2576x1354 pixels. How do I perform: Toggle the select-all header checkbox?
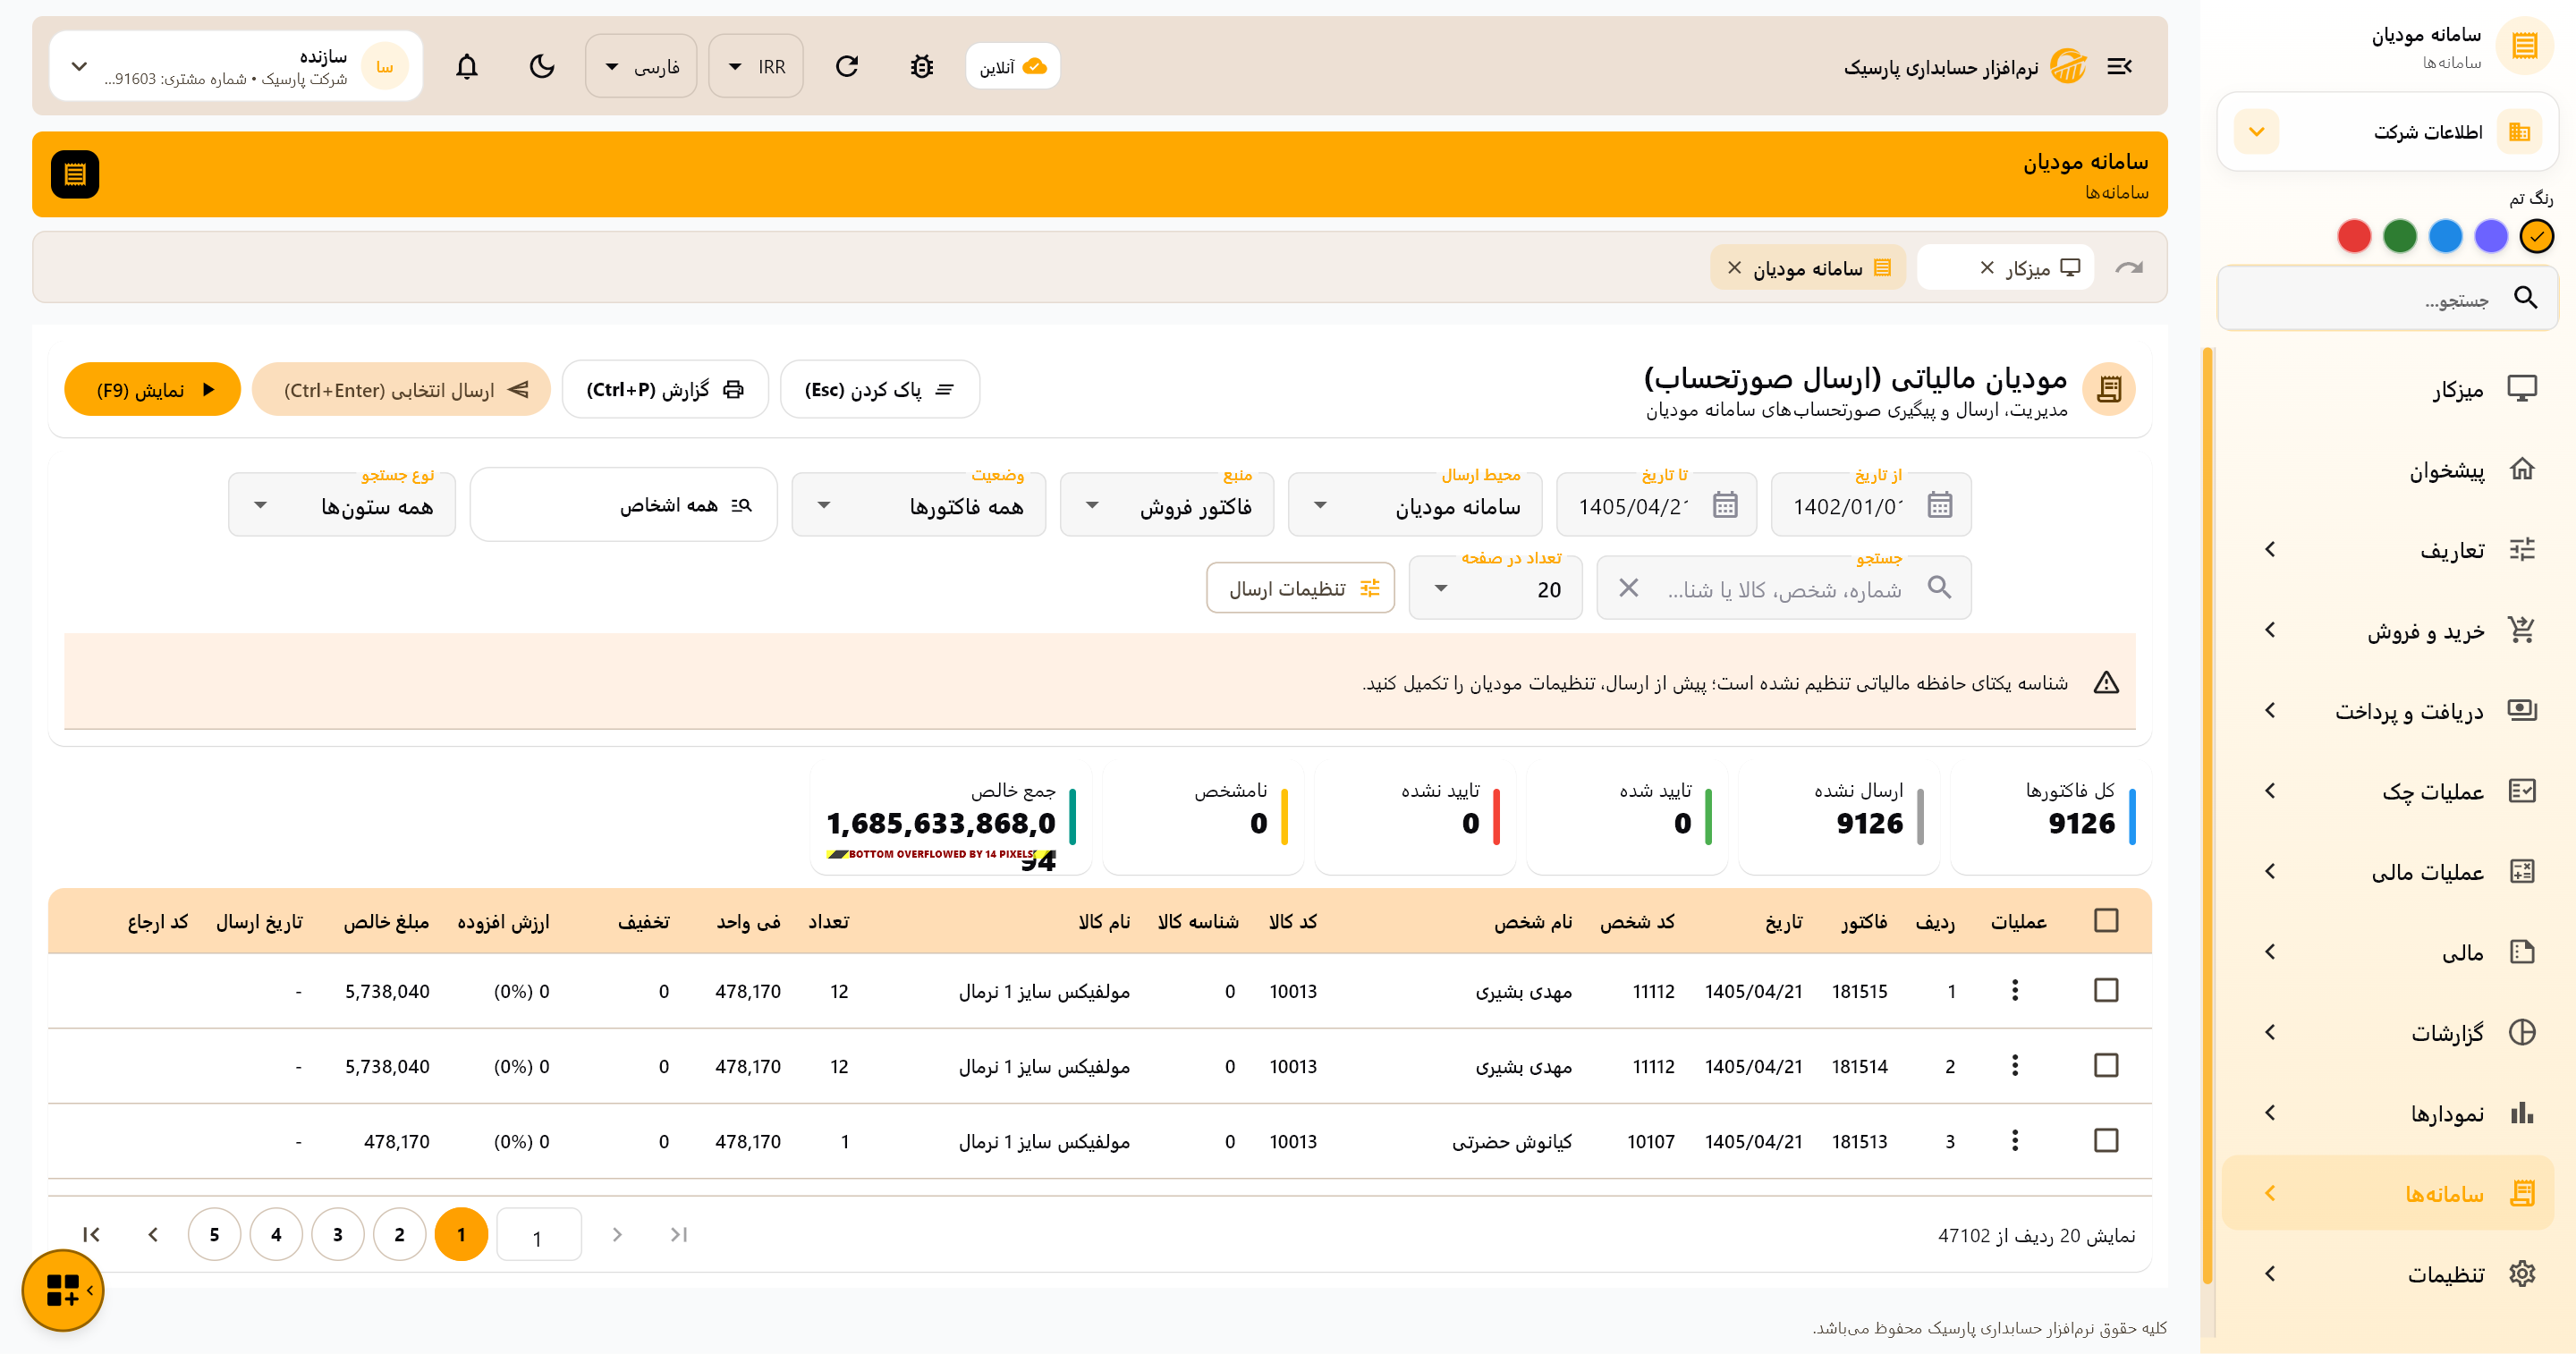2106,920
